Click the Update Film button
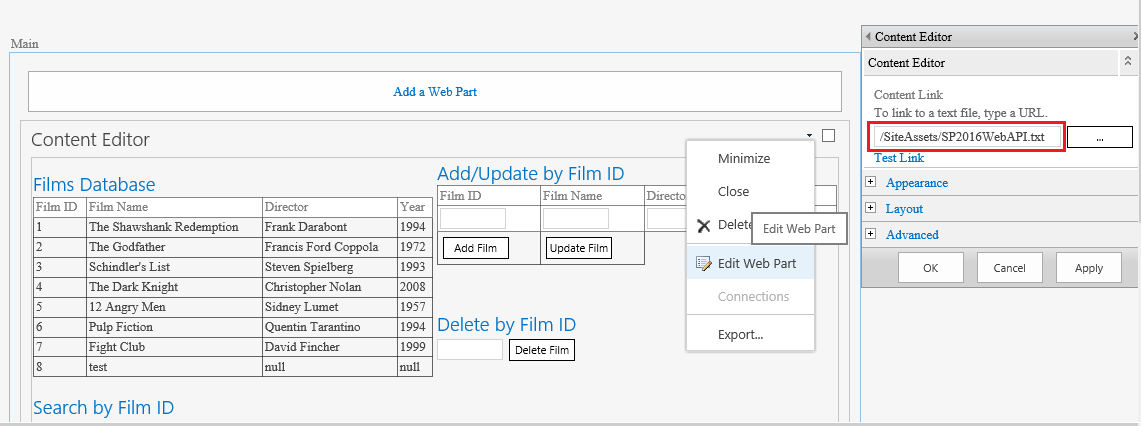The image size is (1141, 426). (x=579, y=248)
